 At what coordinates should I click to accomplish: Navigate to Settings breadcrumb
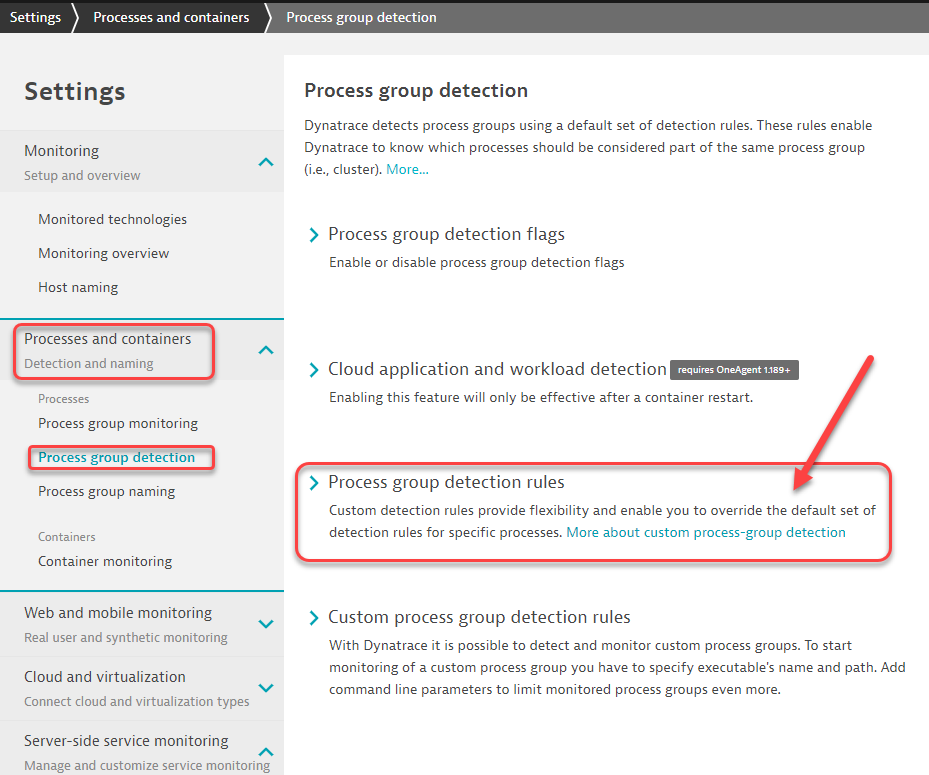35,17
